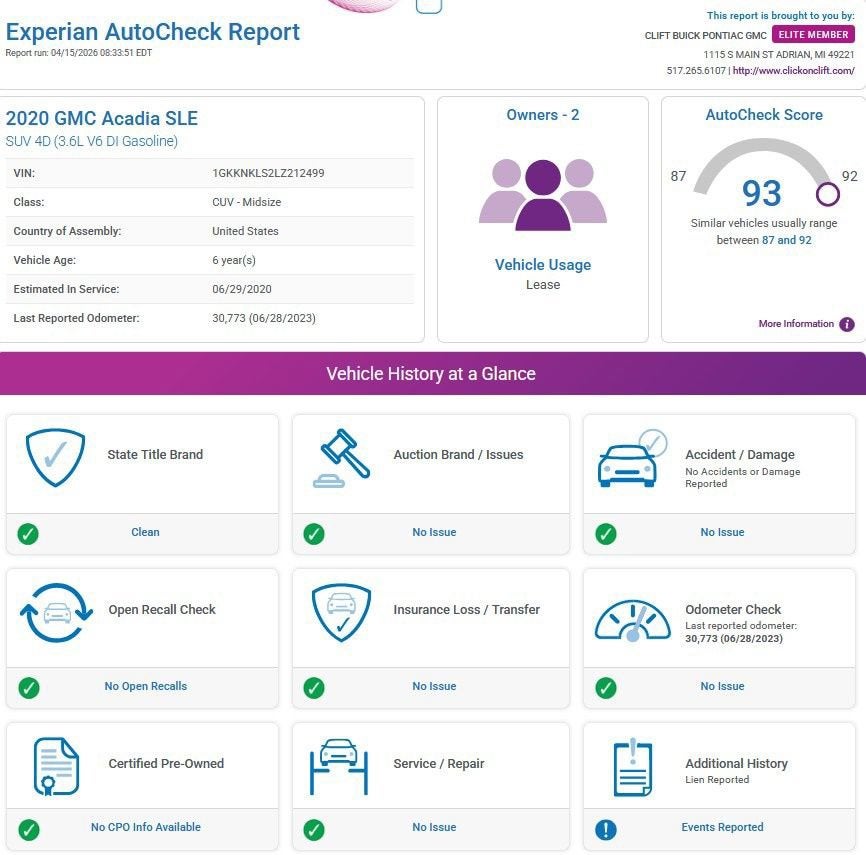This screenshot has width=866, height=855.
Task: Click the Lien Reported text
Action: (x=717, y=780)
